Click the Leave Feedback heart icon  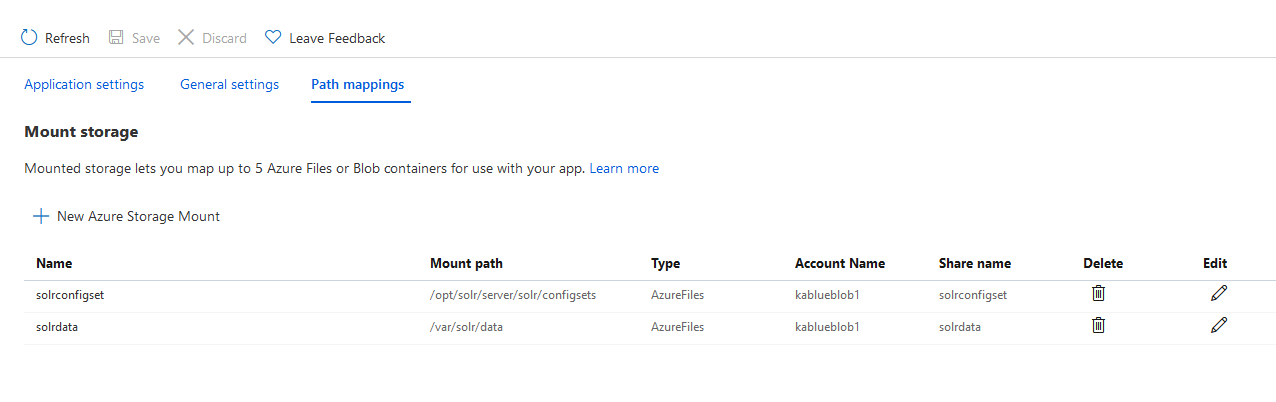tap(273, 38)
